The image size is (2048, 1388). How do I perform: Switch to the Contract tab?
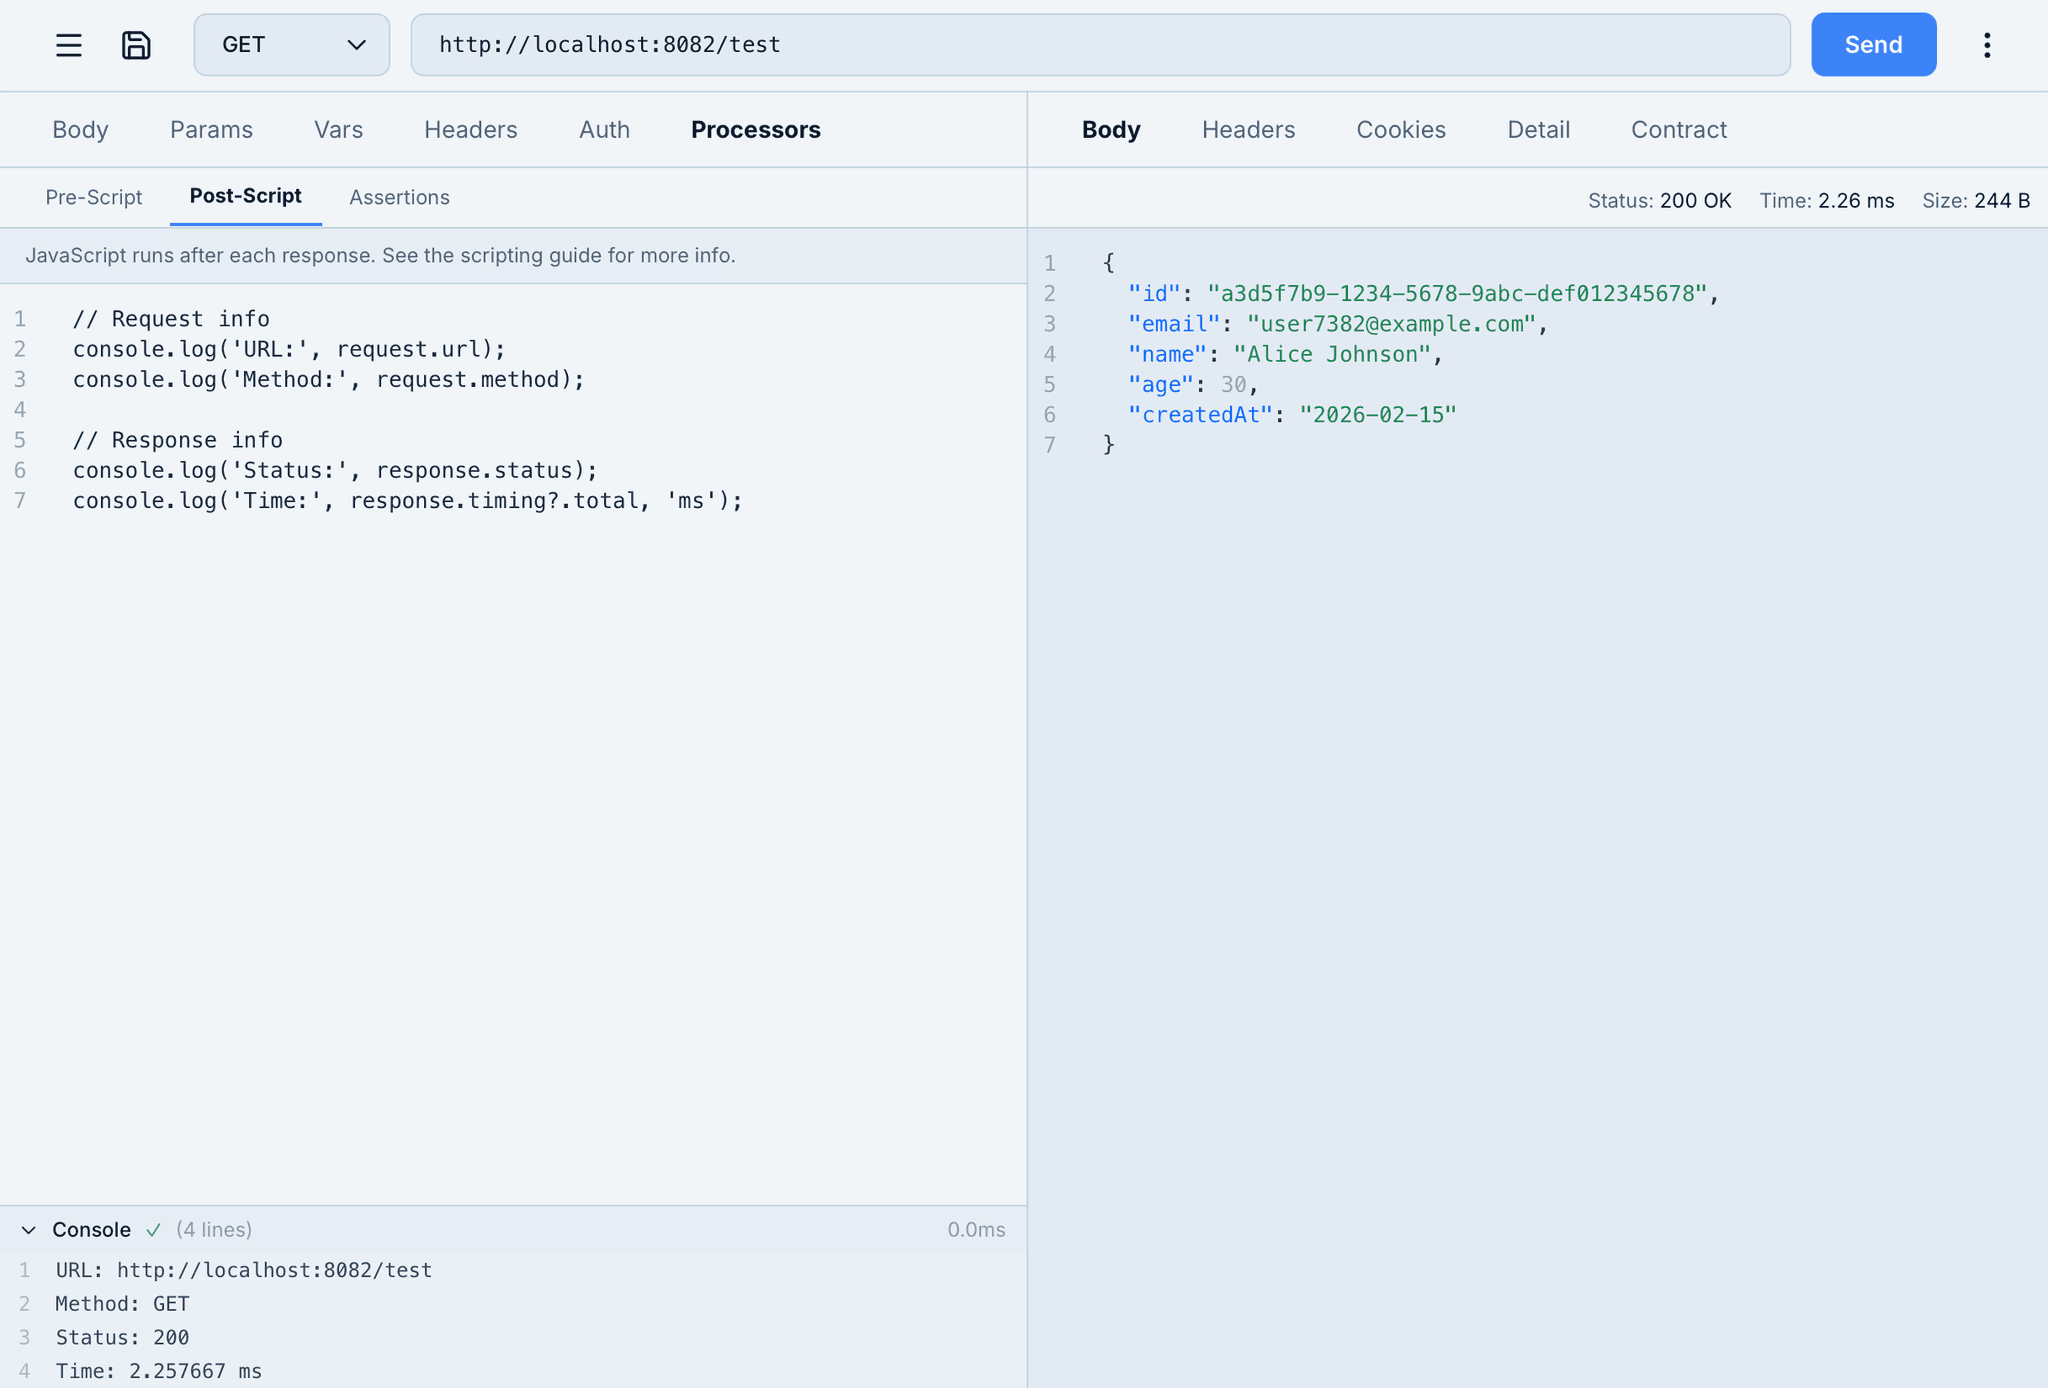pos(1678,130)
